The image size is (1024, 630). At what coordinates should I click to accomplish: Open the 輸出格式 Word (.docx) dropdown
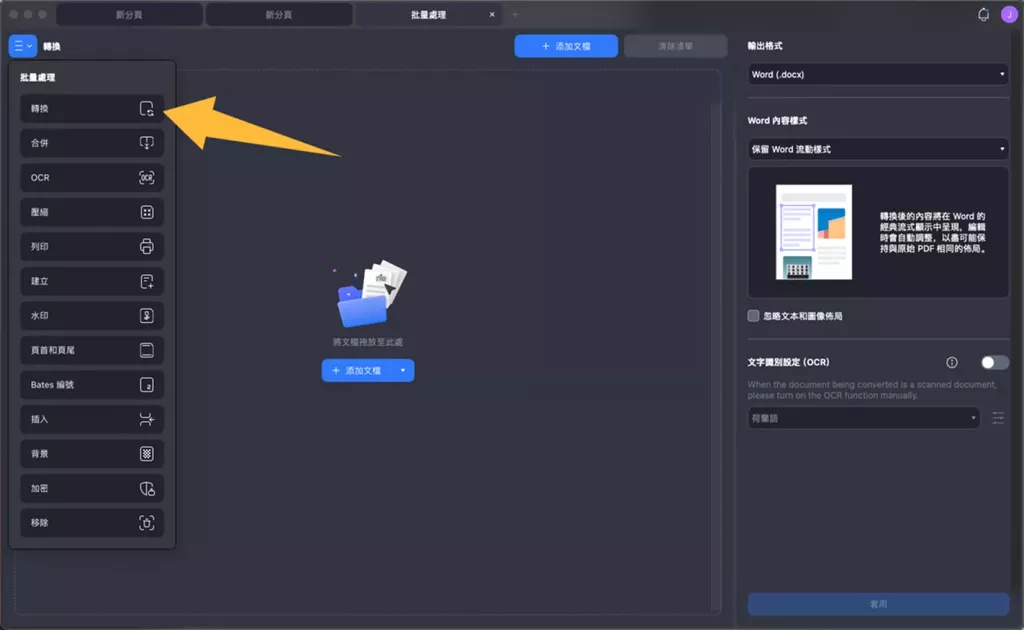pos(877,74)
